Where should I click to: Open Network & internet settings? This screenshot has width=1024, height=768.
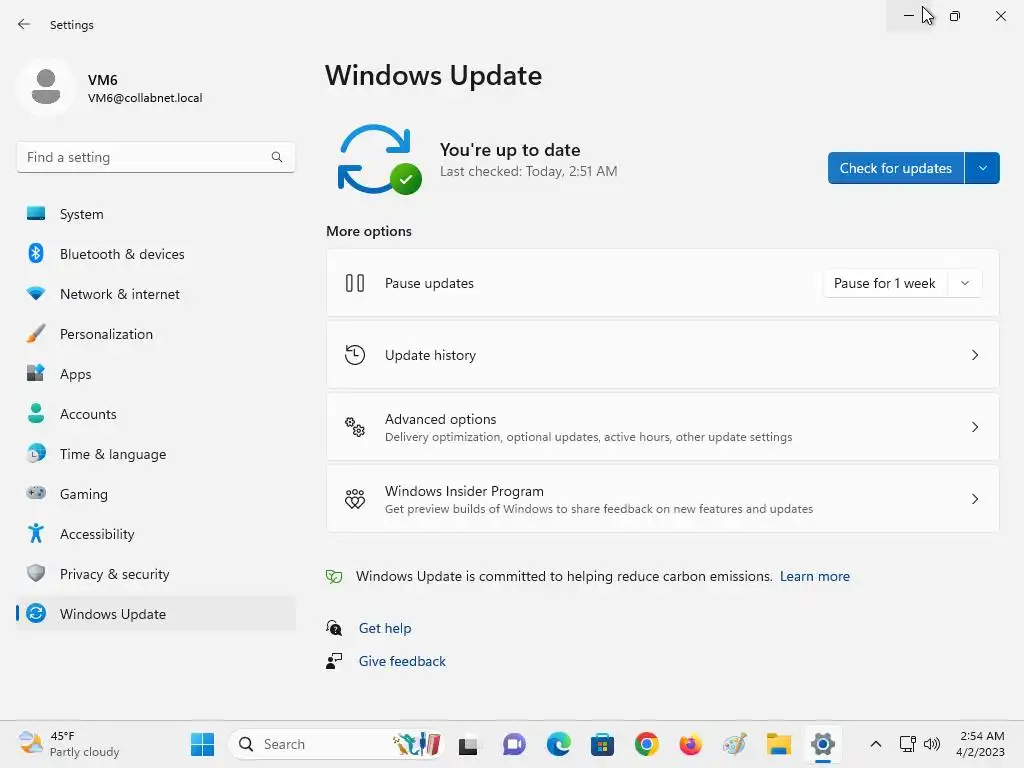[x=155, y=293]
